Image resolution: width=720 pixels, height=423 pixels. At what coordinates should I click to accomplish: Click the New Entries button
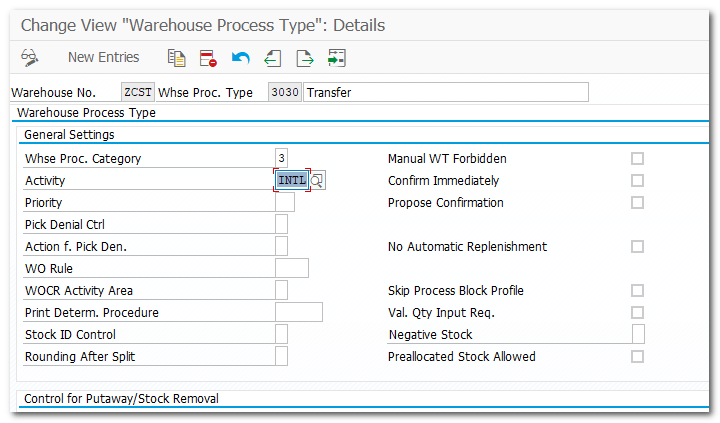104,57
